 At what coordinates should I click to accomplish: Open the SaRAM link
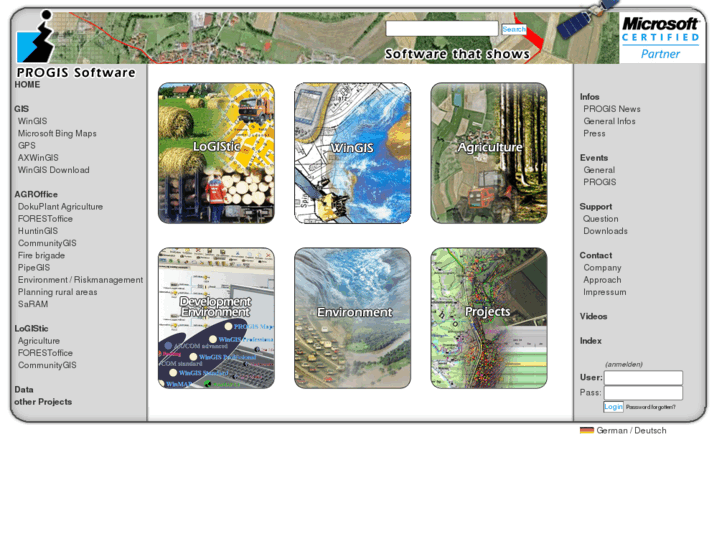click(33, 304)
